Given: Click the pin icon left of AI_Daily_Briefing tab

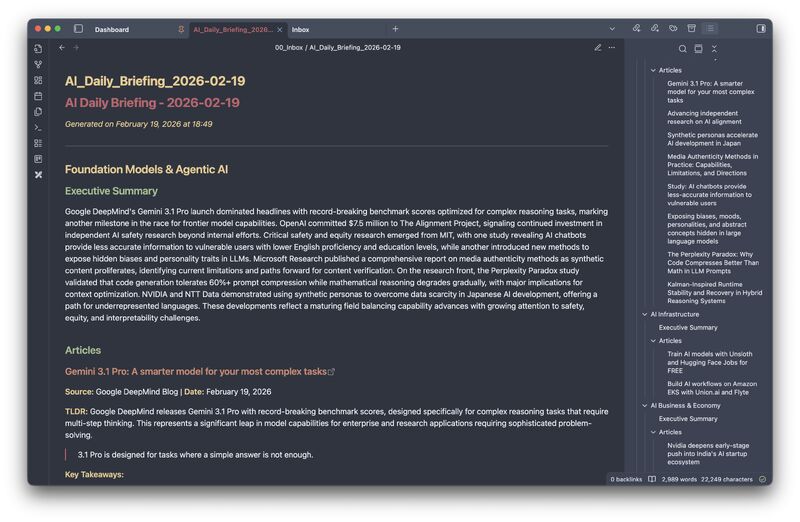Looking at the screenshot, I should pos(181,30).
